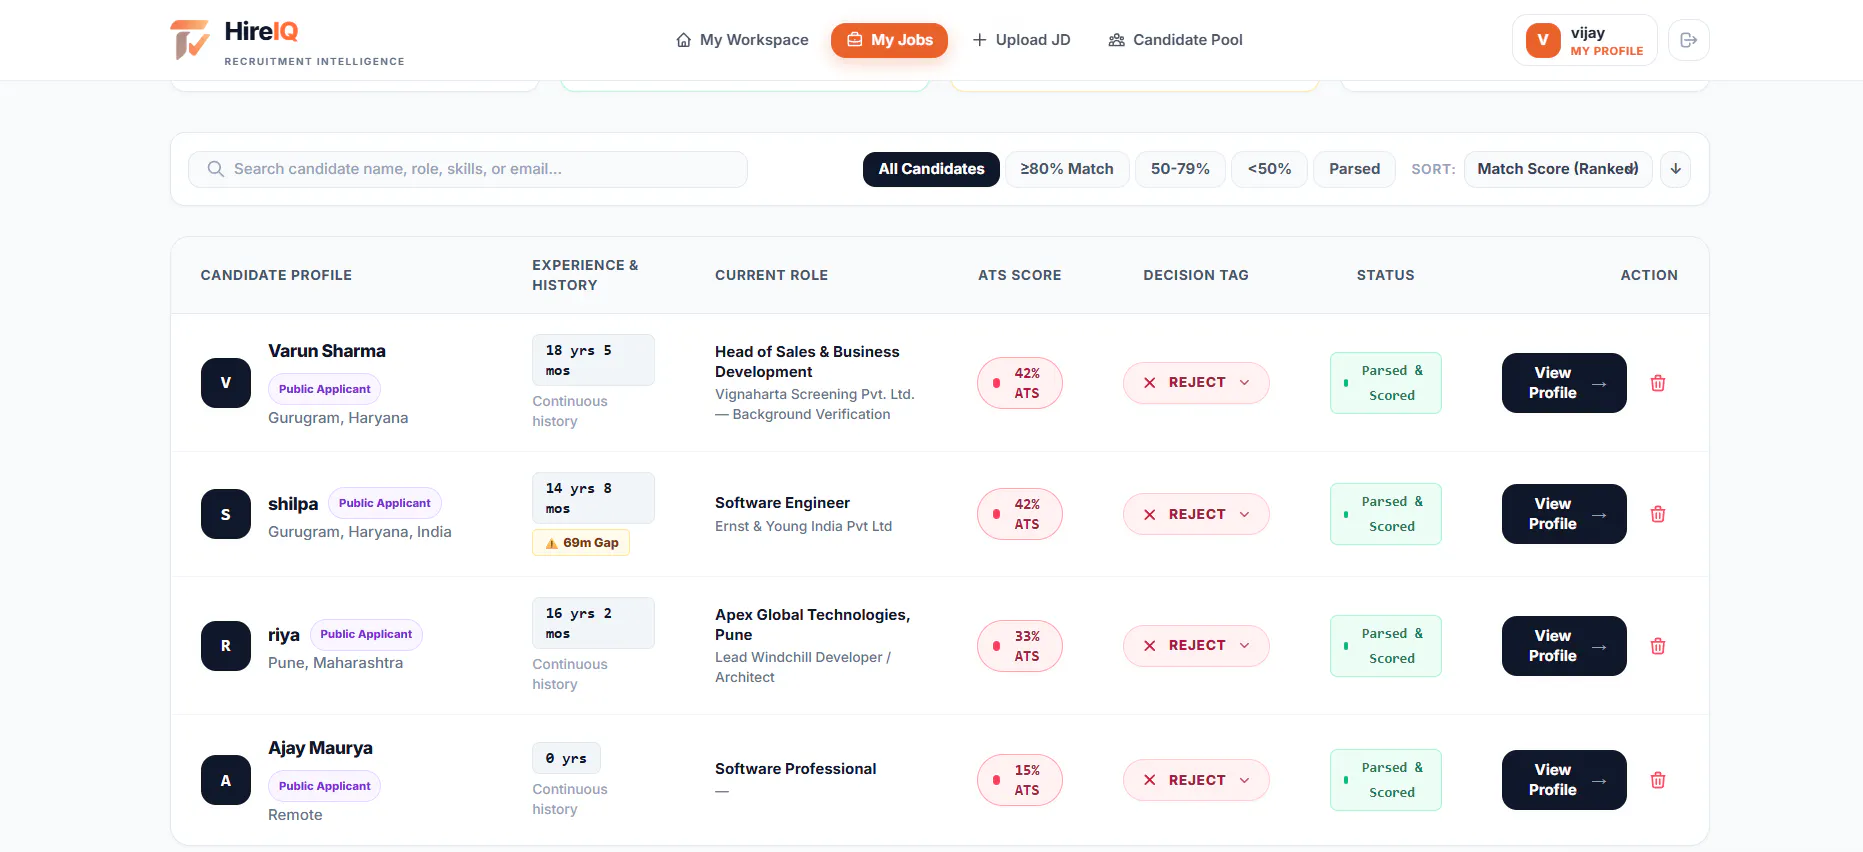1863x852 pixels.
Task: Click the HireIQ logo icon
Action: [x=190, y=40]
